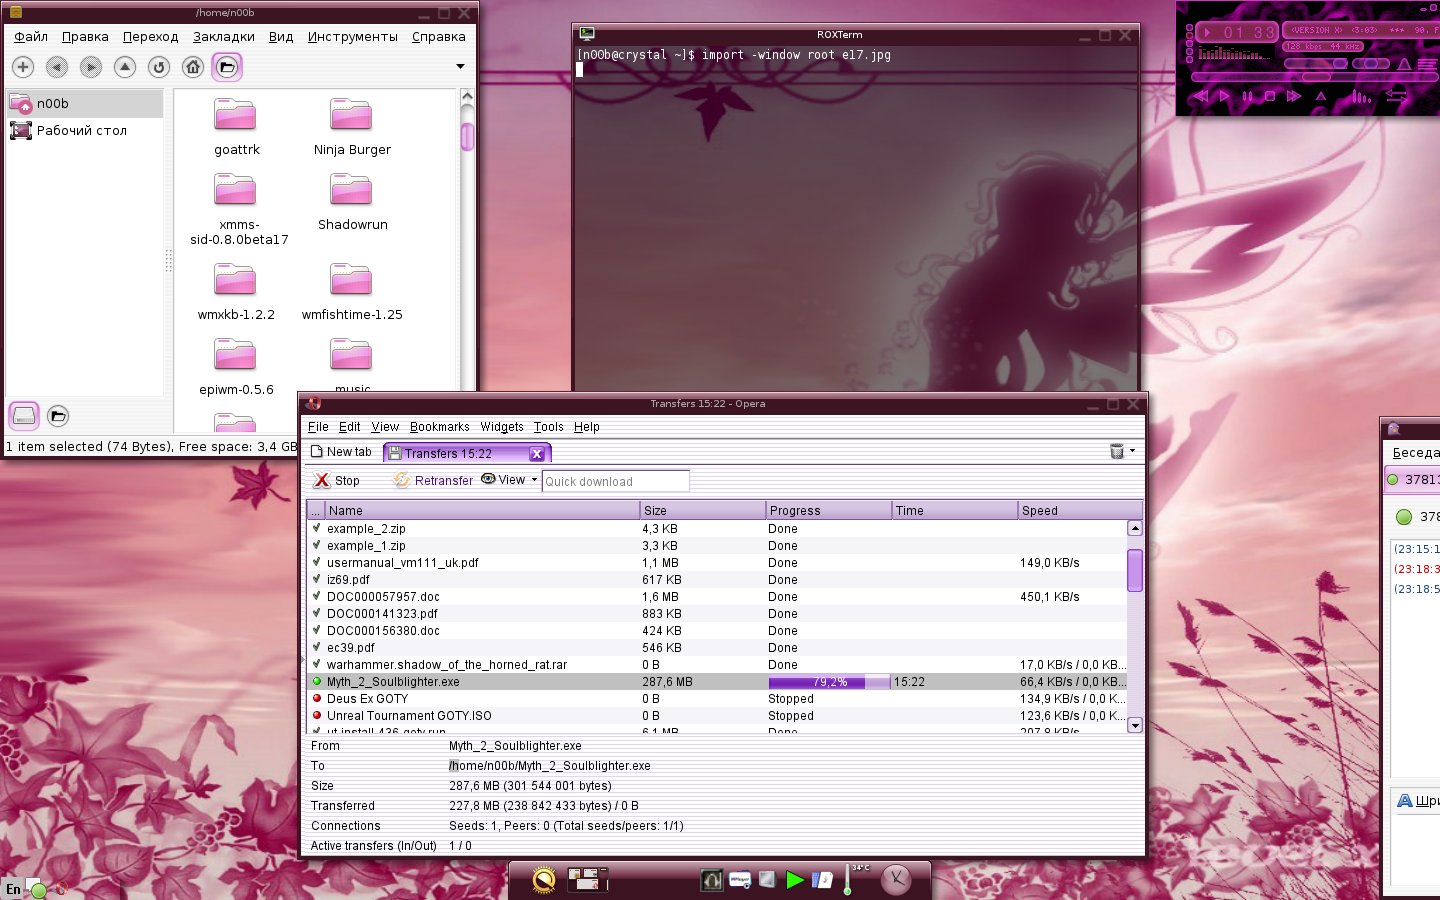The image size is (1440, 900).
Task: Click the XMMS volume slider
Action: (1317, 63)
